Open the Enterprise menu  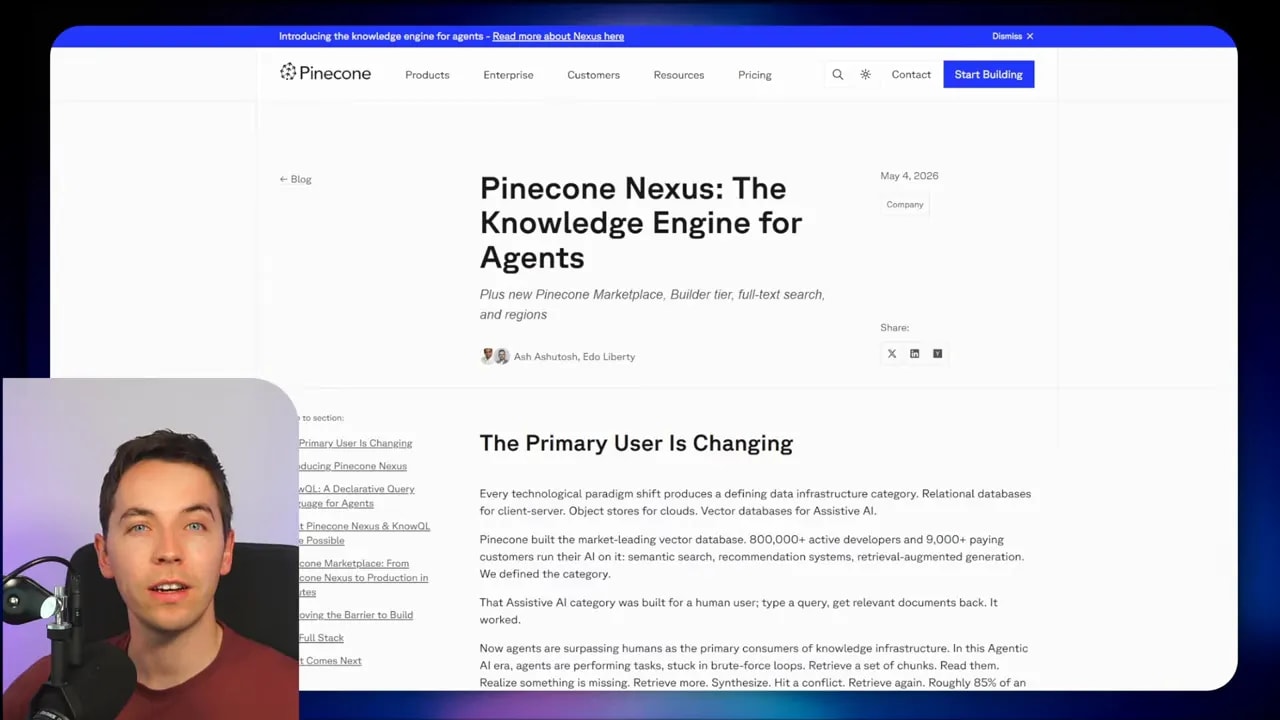[508, 75]
